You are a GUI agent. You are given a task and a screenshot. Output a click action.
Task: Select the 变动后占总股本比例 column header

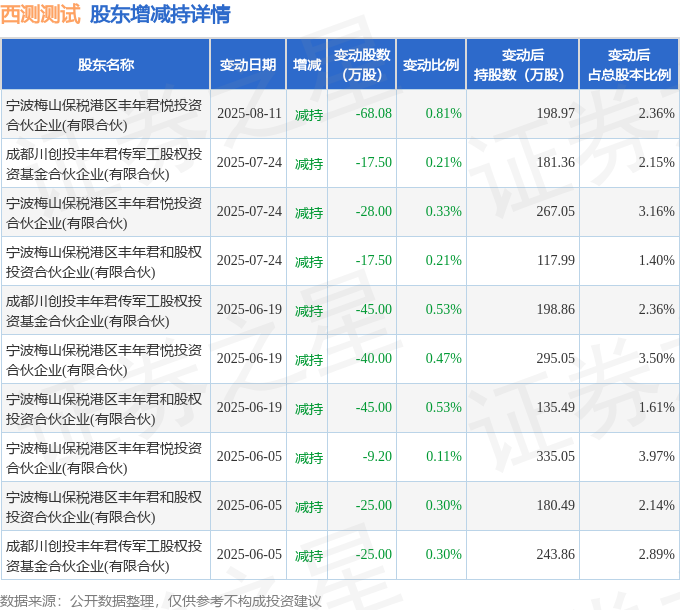point(629,65)
